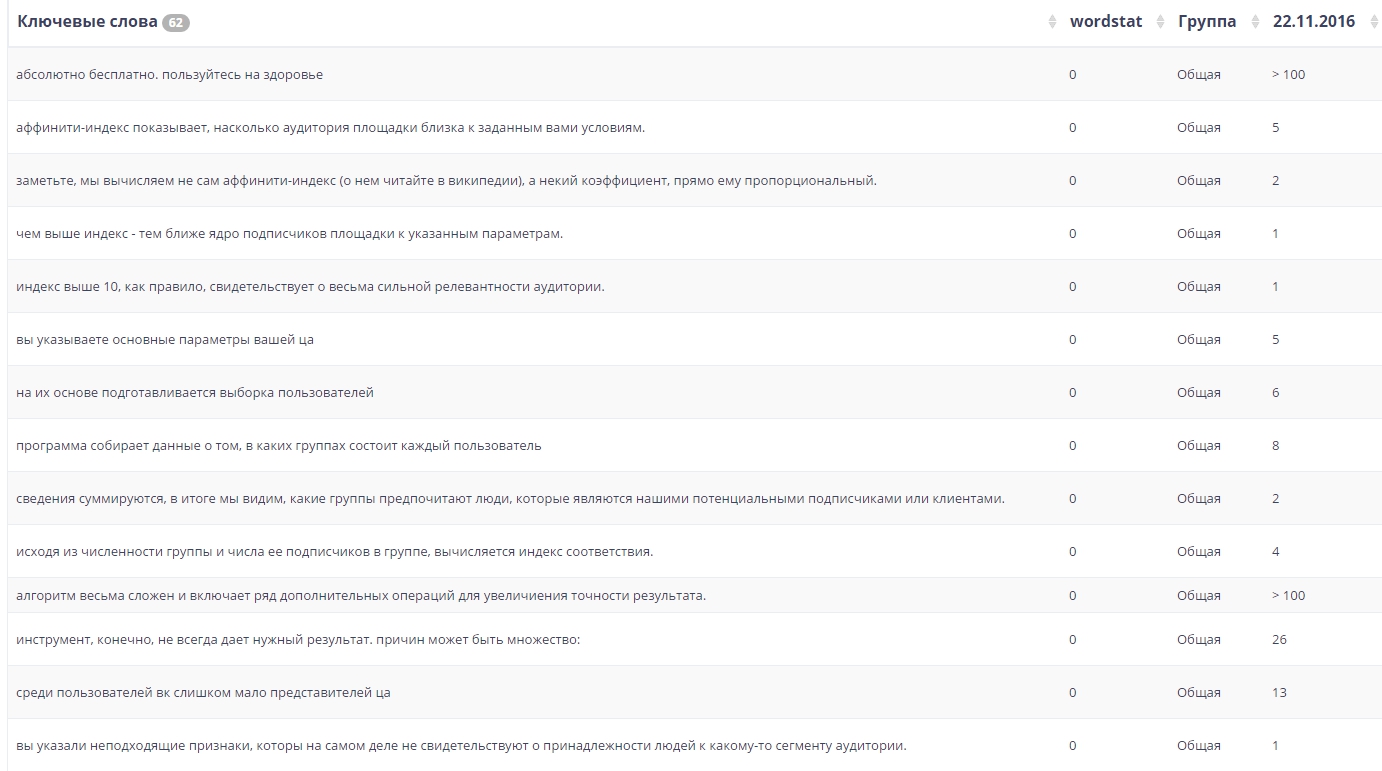Click the Общая group of 'индекс выше 10' row
This screenshot has width=1382, height=771.
point(1198,287)
